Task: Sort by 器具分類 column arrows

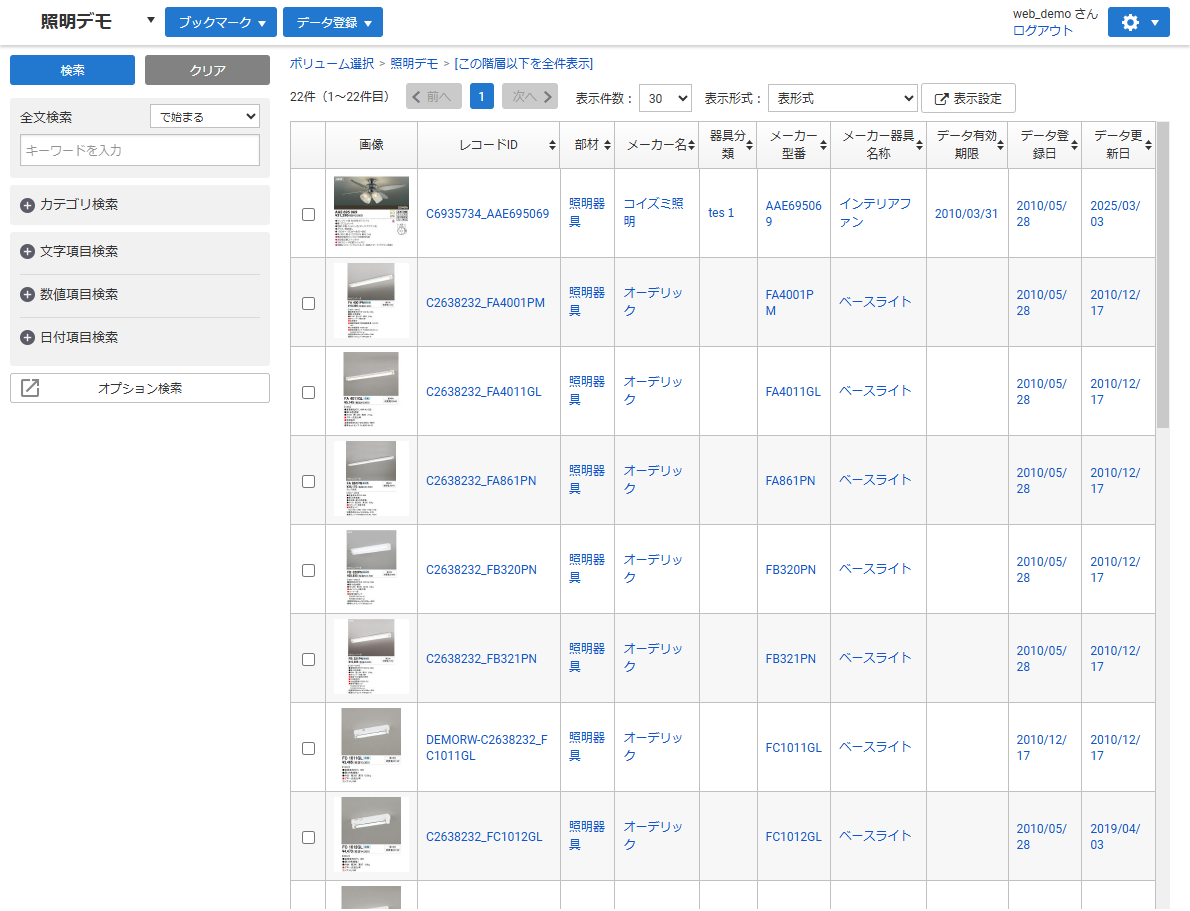Action: pyautogui.click(x=749, y=145)
